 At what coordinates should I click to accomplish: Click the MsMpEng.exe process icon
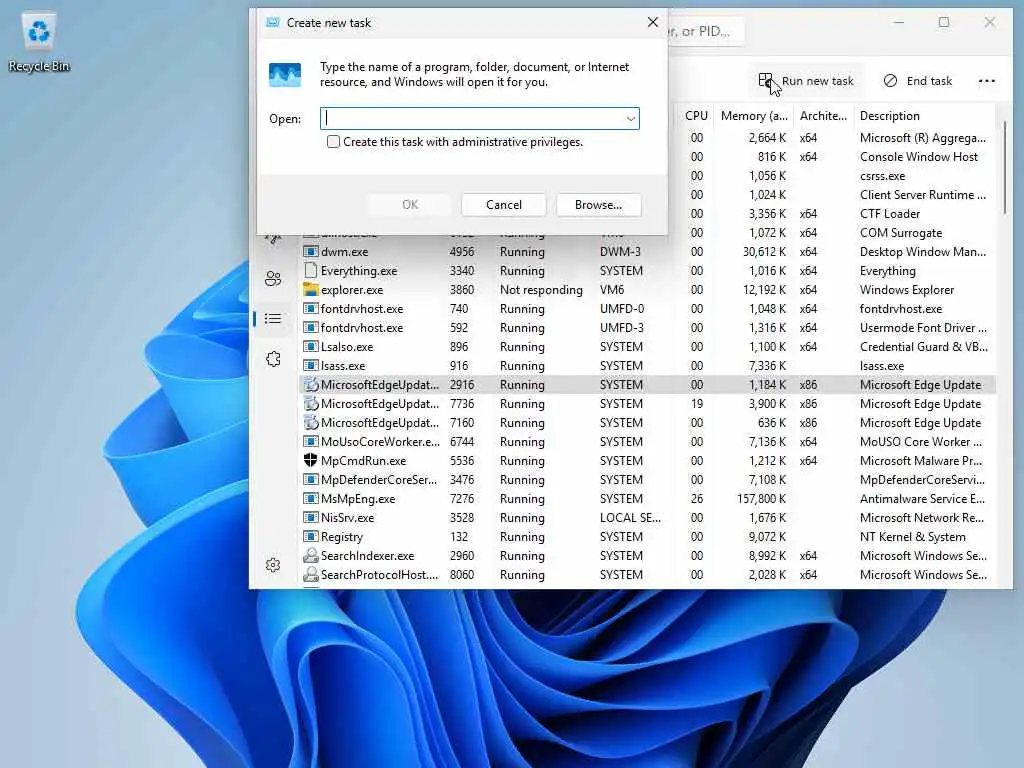point(310,498)
